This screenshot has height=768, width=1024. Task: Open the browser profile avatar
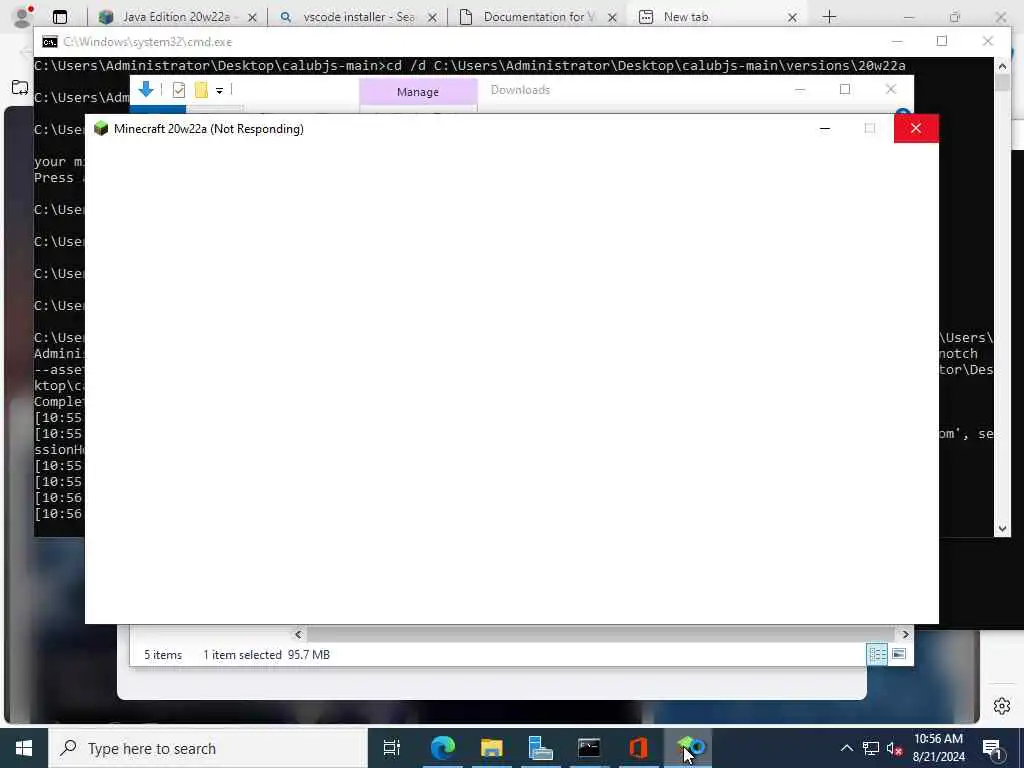(x=23, y=16)
